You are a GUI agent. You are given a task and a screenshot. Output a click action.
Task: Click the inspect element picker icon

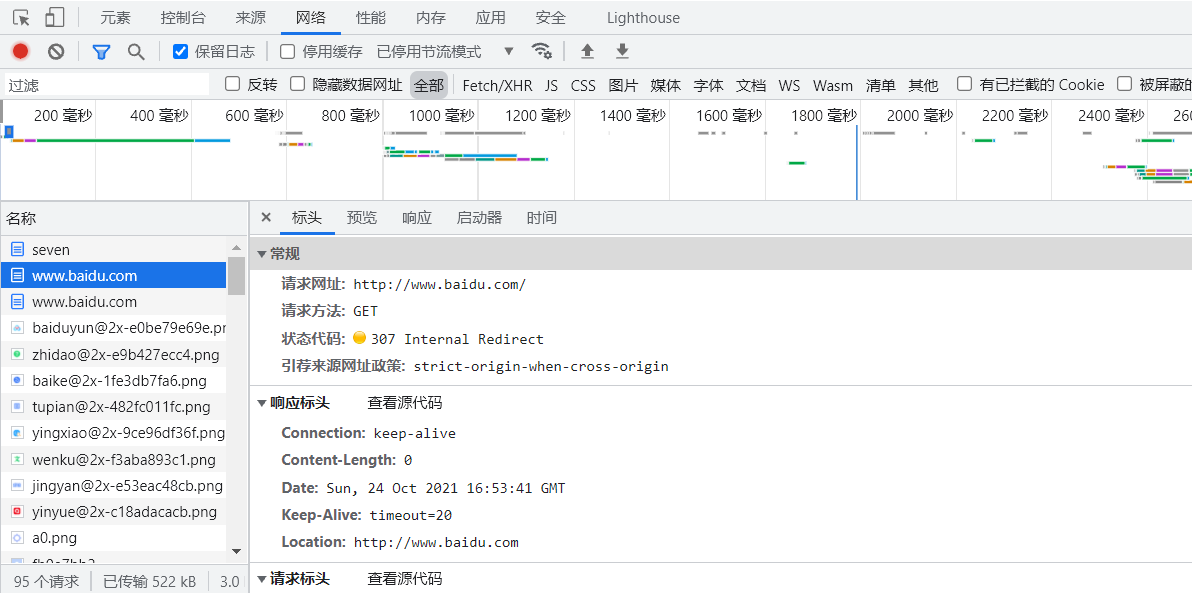point(21,17)
